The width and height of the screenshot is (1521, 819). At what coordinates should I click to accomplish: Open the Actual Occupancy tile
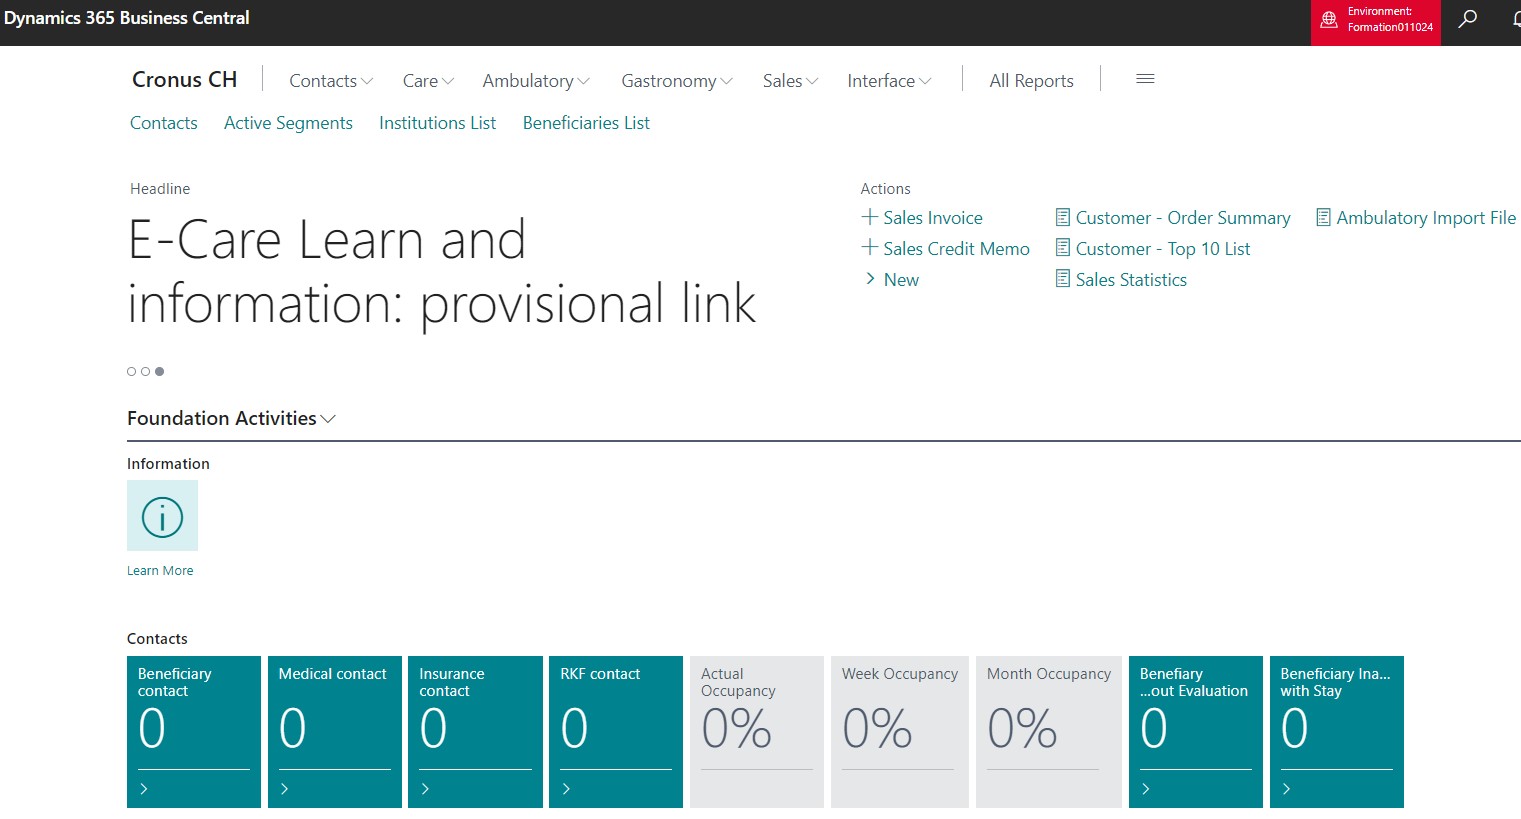click(757, 732)
